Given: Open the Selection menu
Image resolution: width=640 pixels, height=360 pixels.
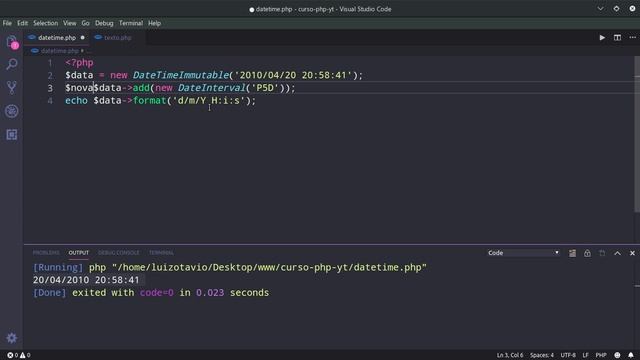Looking at the screenshot, I should [x=45, y=23].
